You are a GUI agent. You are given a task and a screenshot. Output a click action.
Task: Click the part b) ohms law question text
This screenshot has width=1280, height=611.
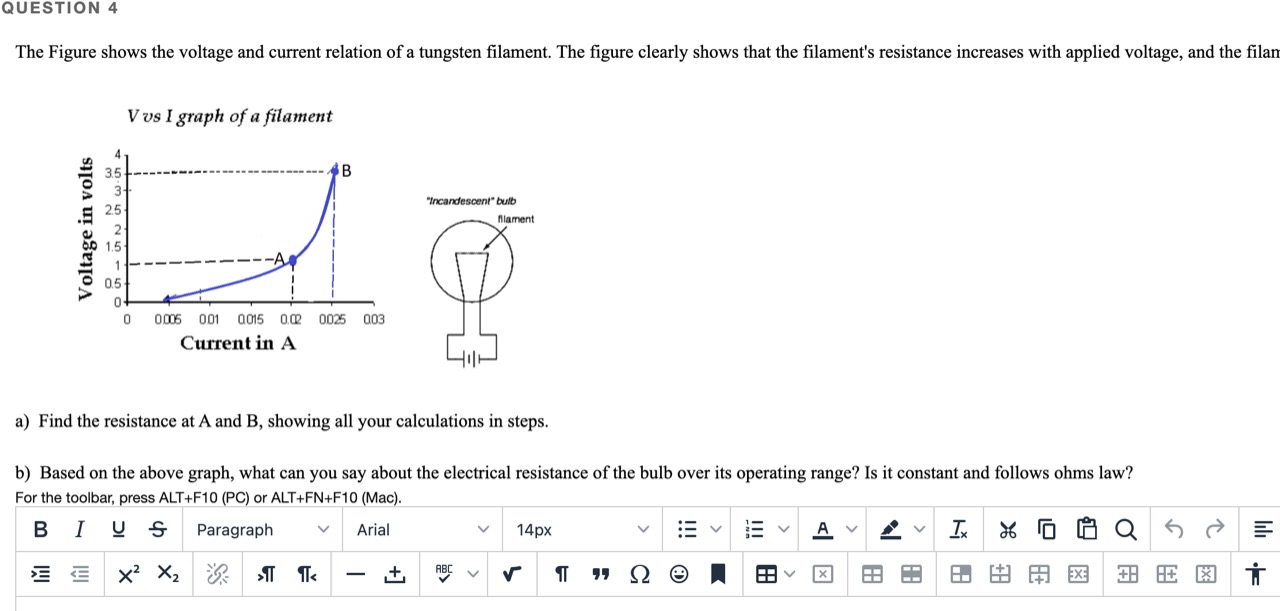(574, 472)
